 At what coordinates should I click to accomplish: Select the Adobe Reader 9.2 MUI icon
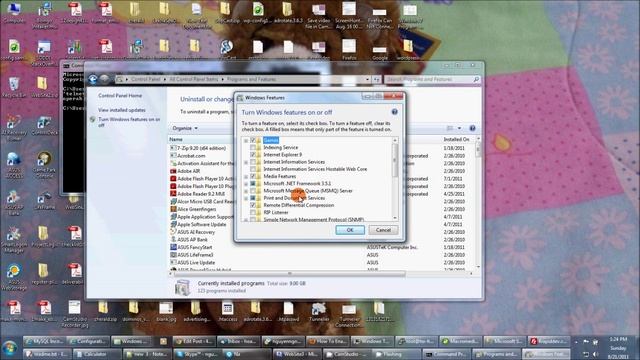click(173, 194)
